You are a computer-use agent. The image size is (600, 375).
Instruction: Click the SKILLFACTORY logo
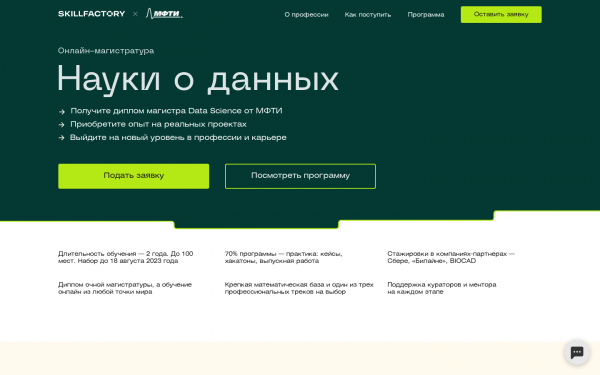click(91, 14)
